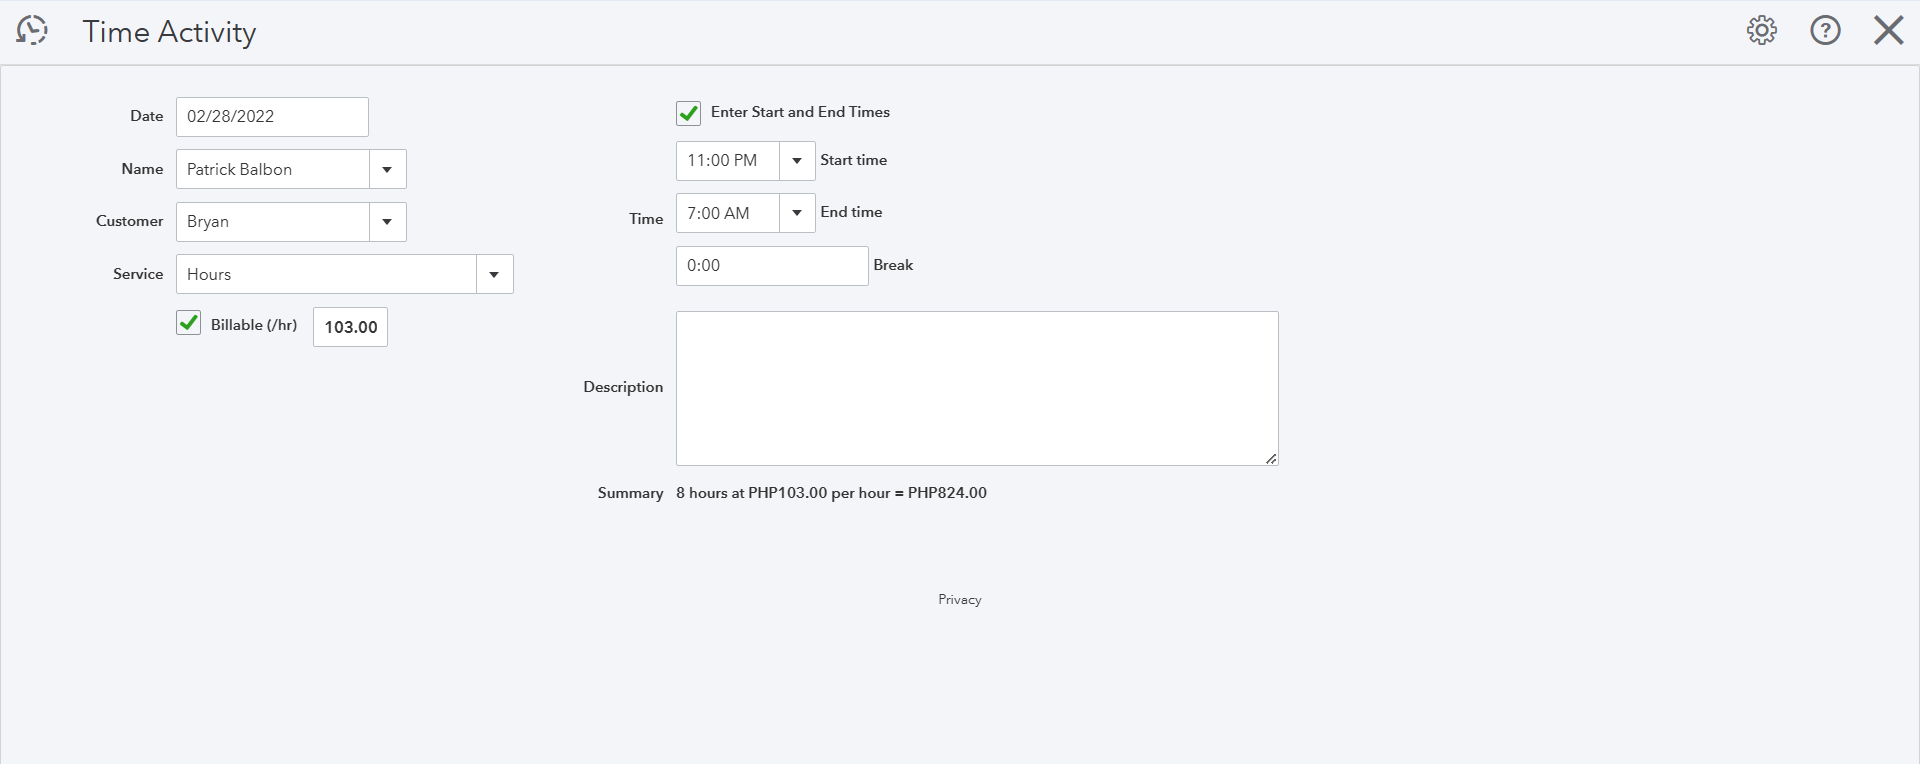Click the Break duration field
1920x764 pixels.
coord(771,266)
